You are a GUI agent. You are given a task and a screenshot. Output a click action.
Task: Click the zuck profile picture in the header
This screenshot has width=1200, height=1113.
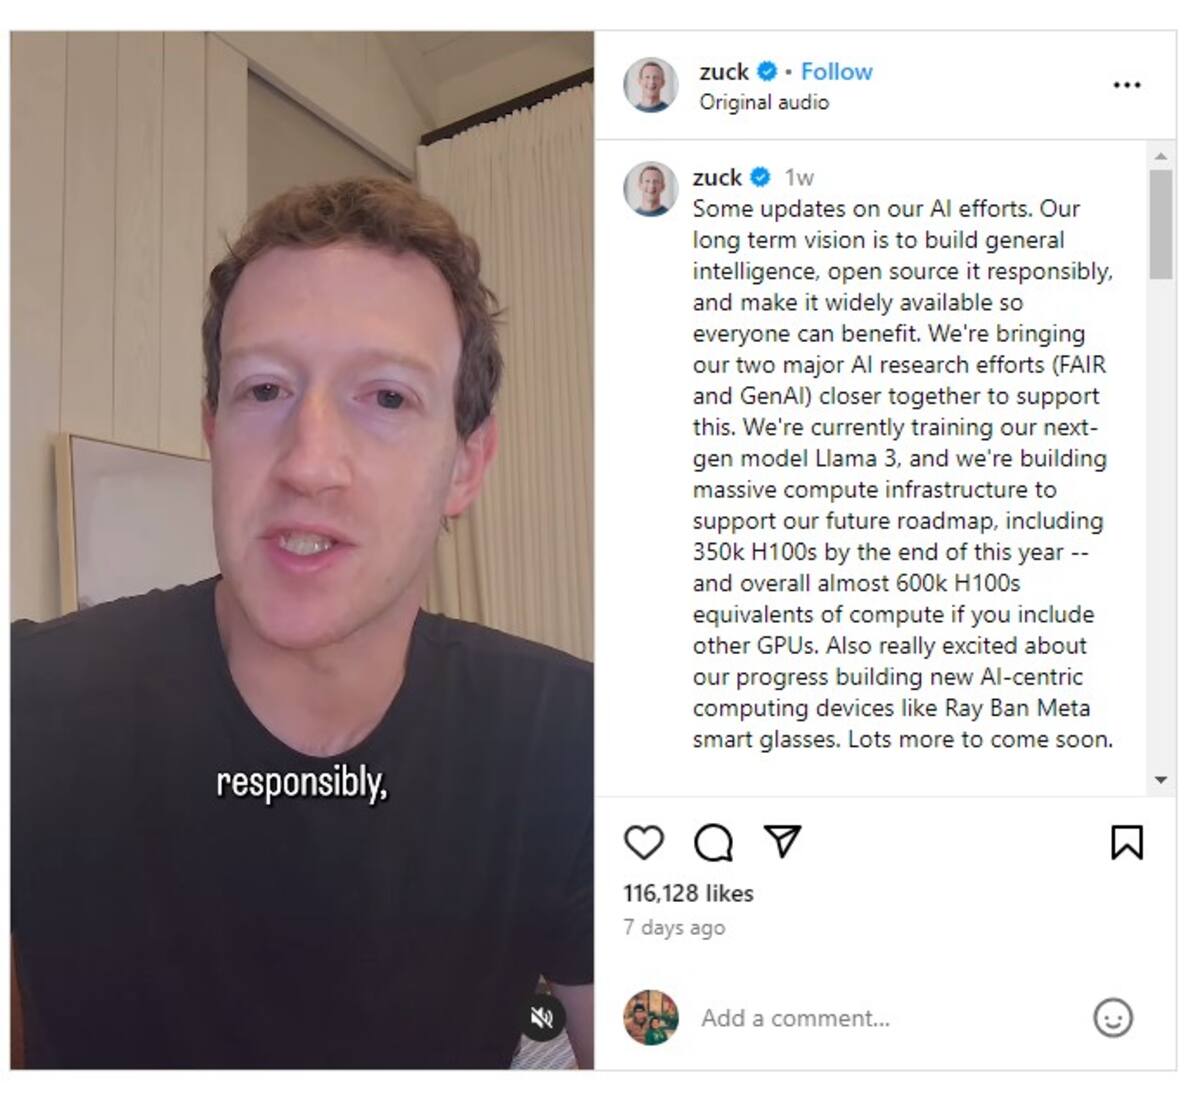[x=651, y=85]
